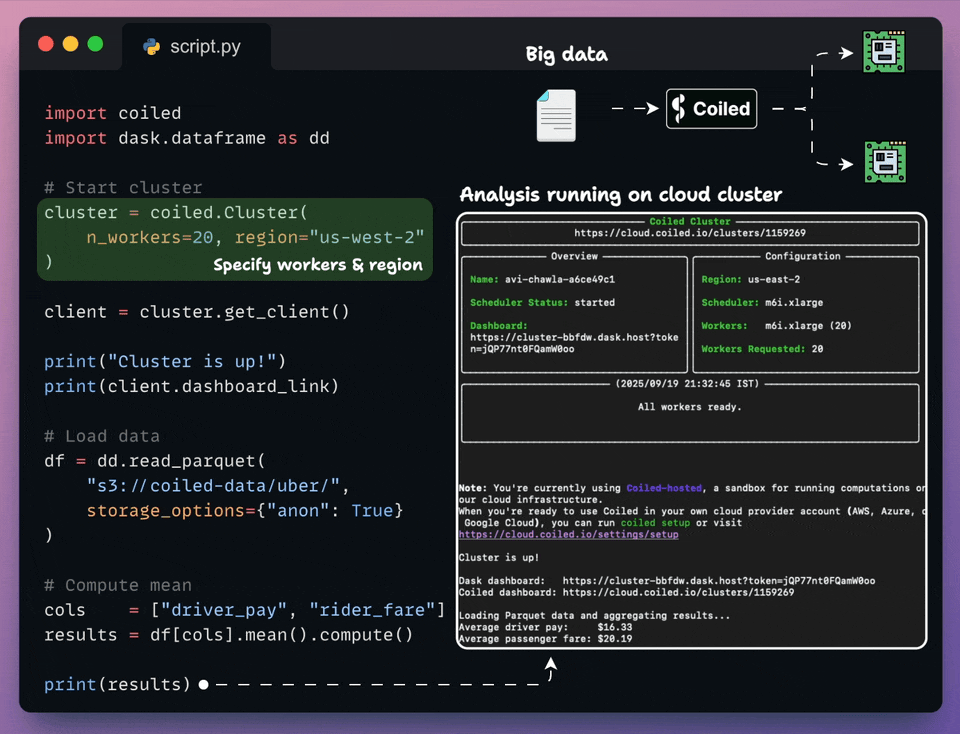960x734 pixels.
Task: Click print(client.dashboard_link) line
Action: (x=191, y=386)
